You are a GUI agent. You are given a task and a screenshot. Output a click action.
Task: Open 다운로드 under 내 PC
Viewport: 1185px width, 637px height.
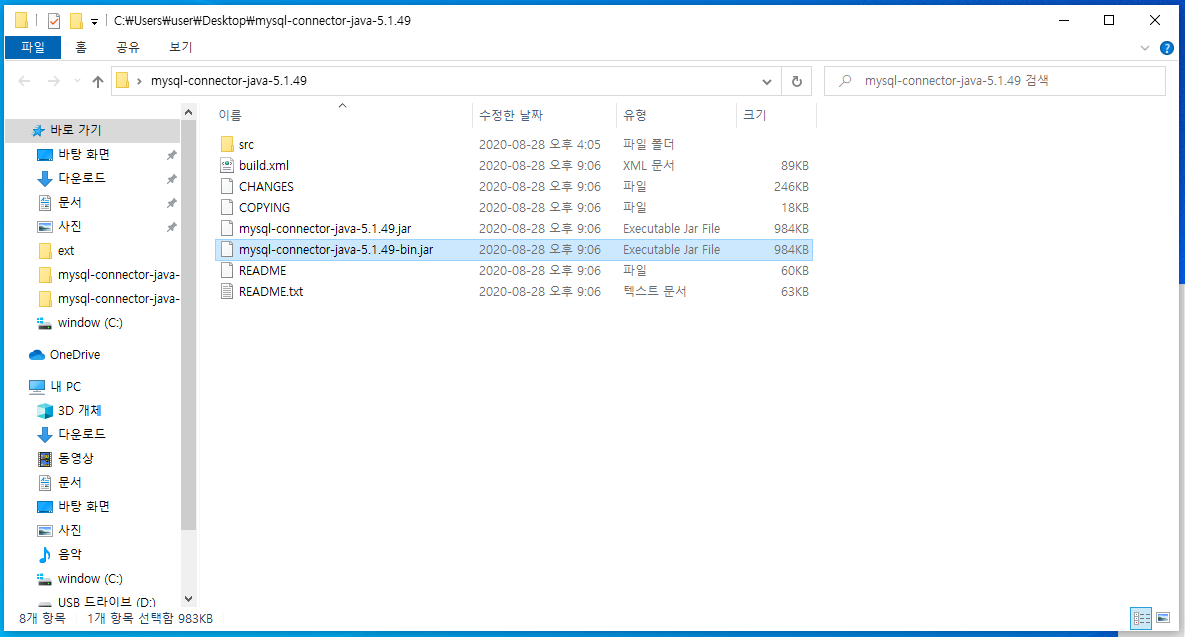(82, 434)
